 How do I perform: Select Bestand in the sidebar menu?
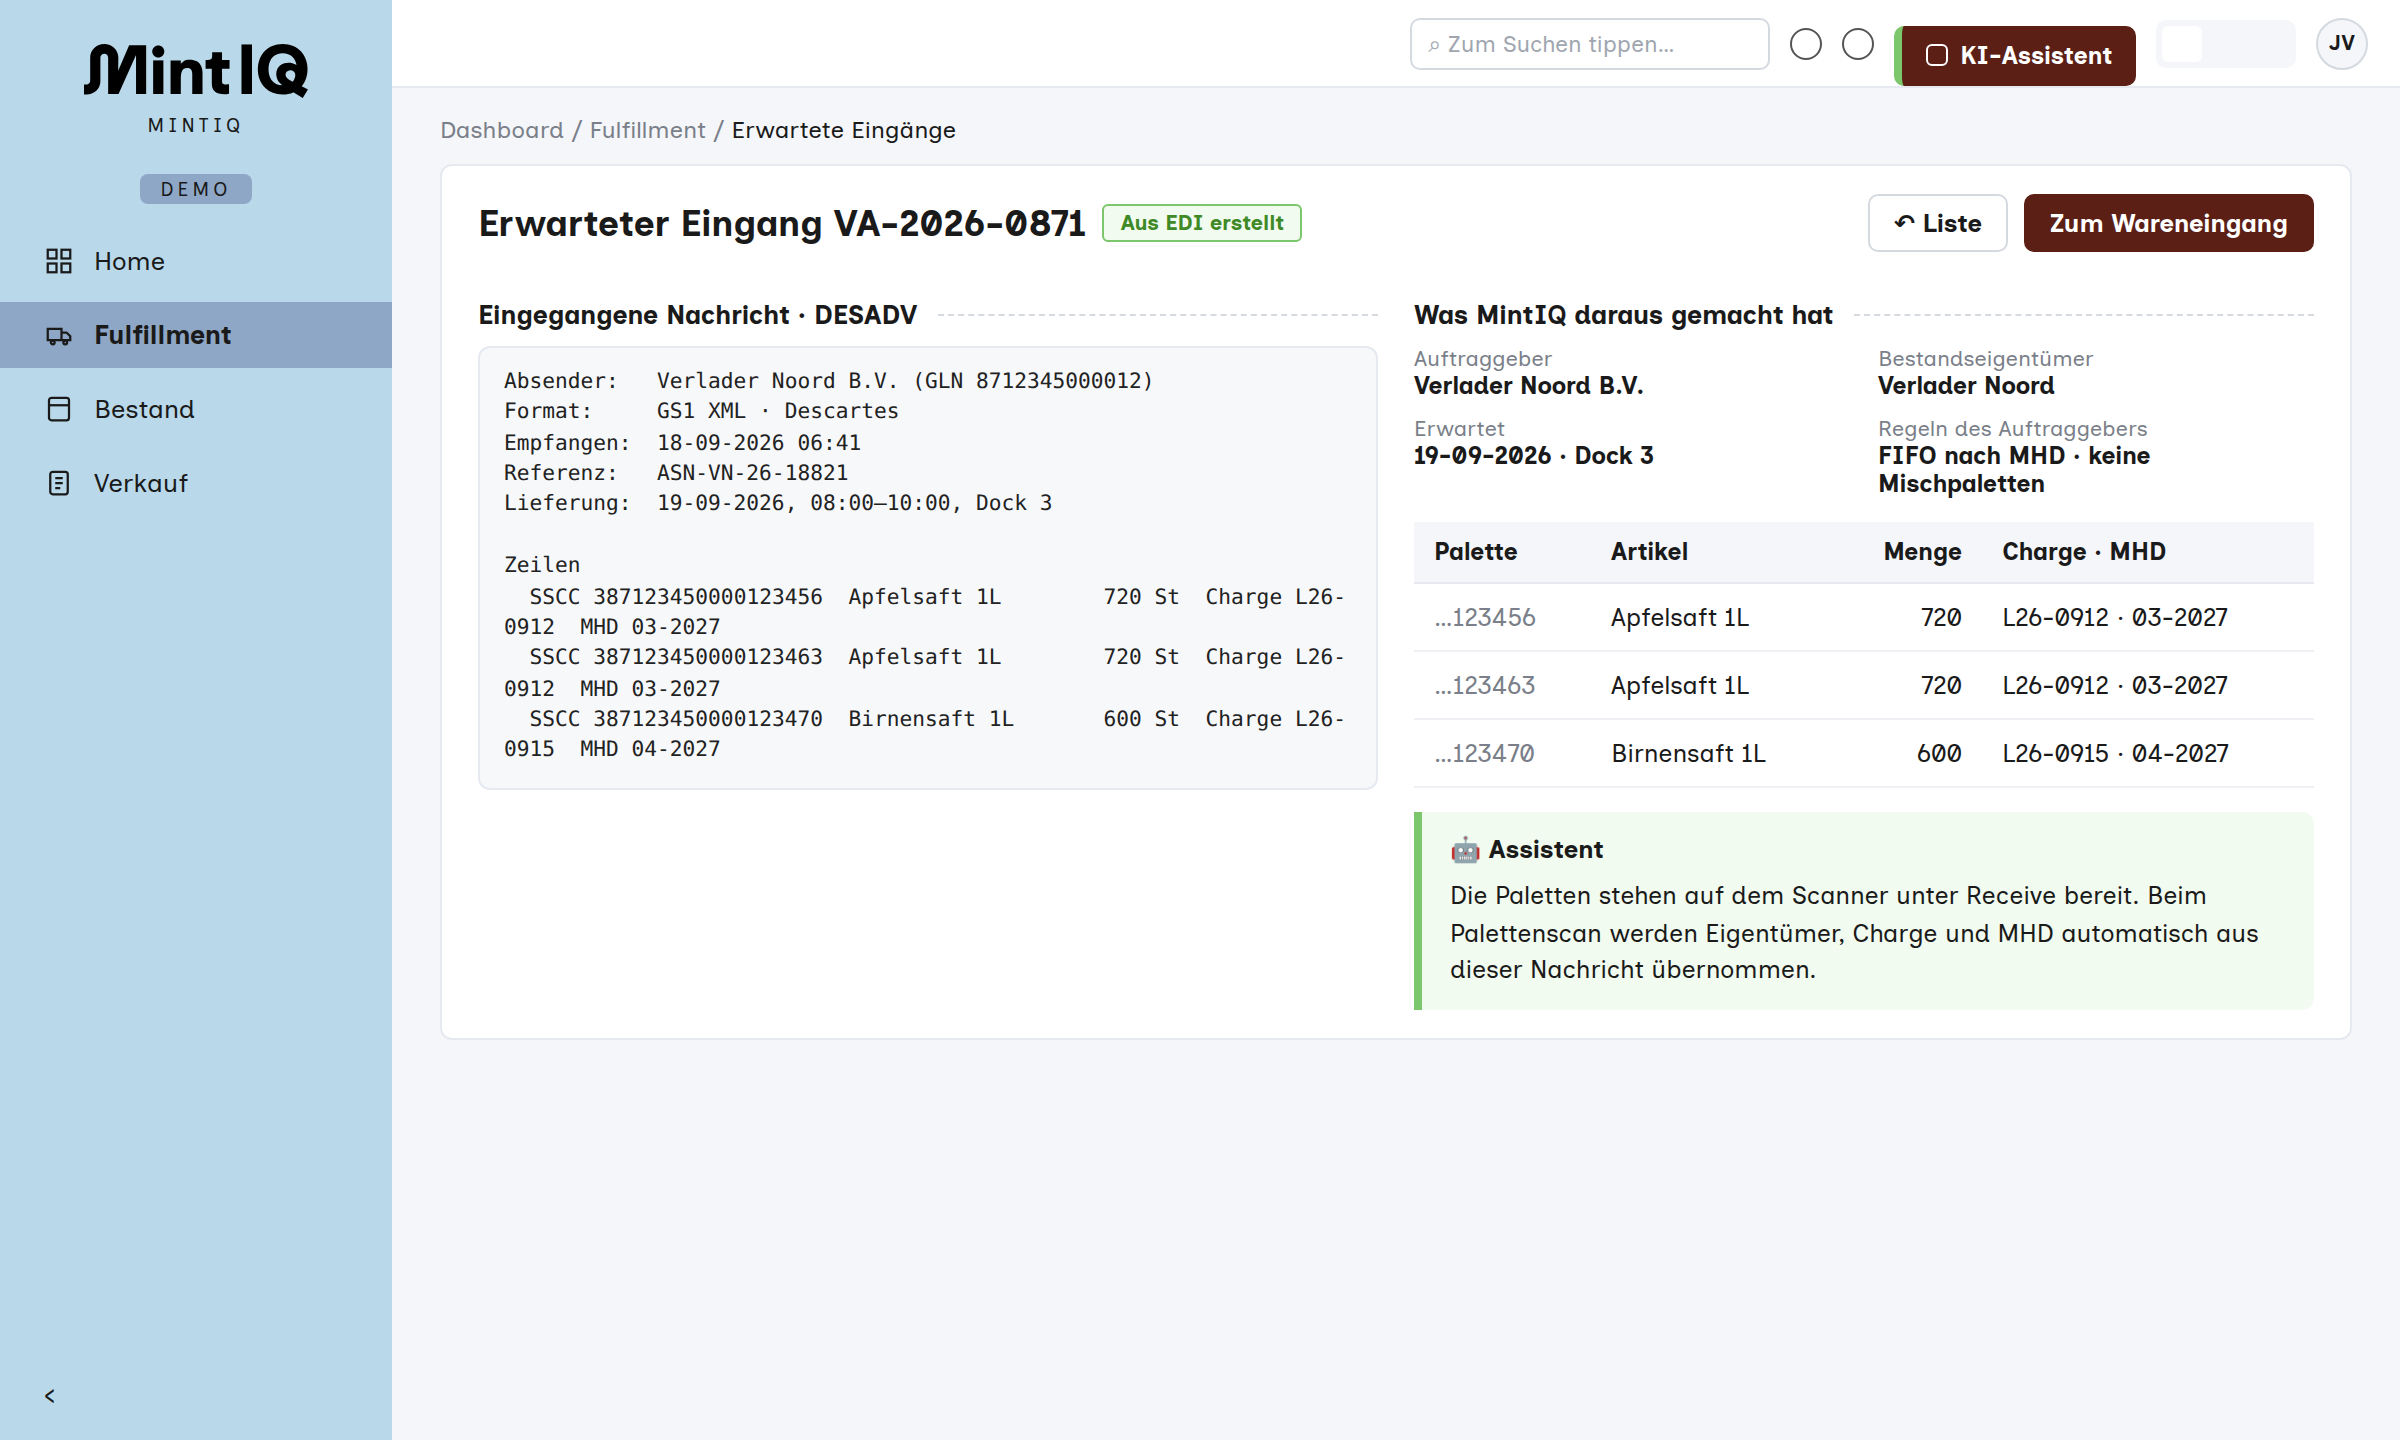coord(196,409)
